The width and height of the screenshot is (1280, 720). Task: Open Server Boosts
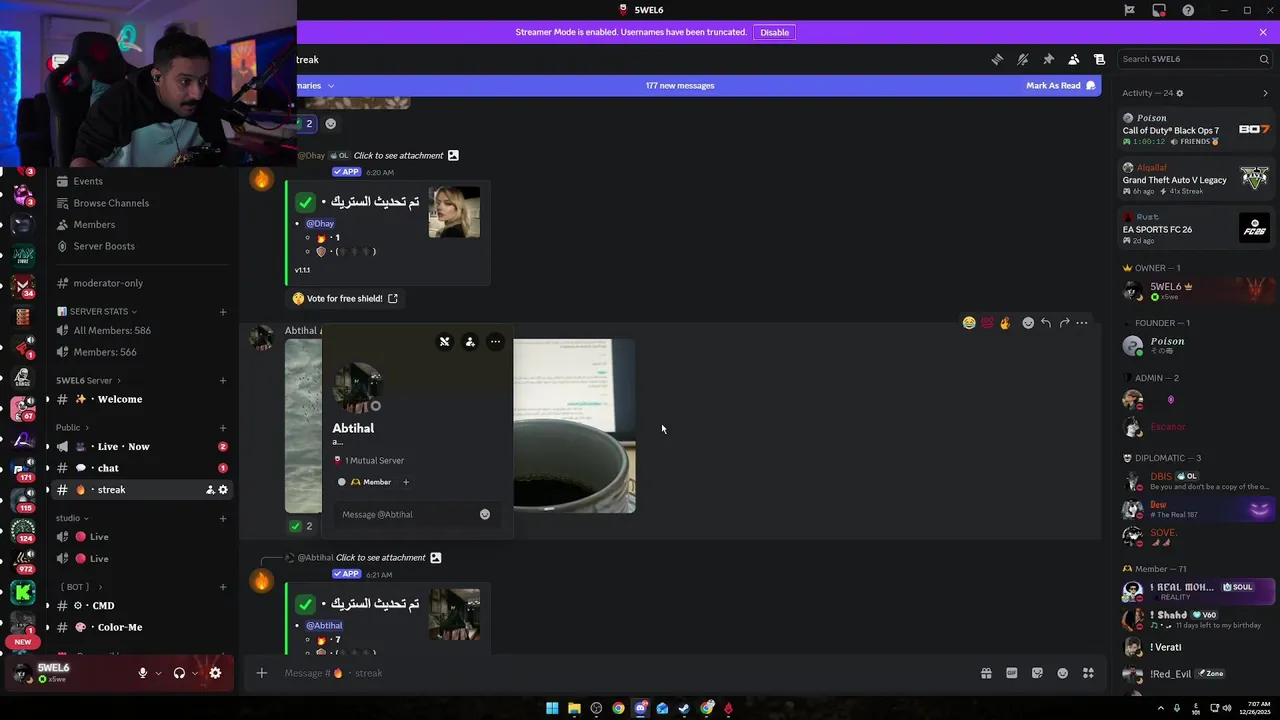point(140,246)
